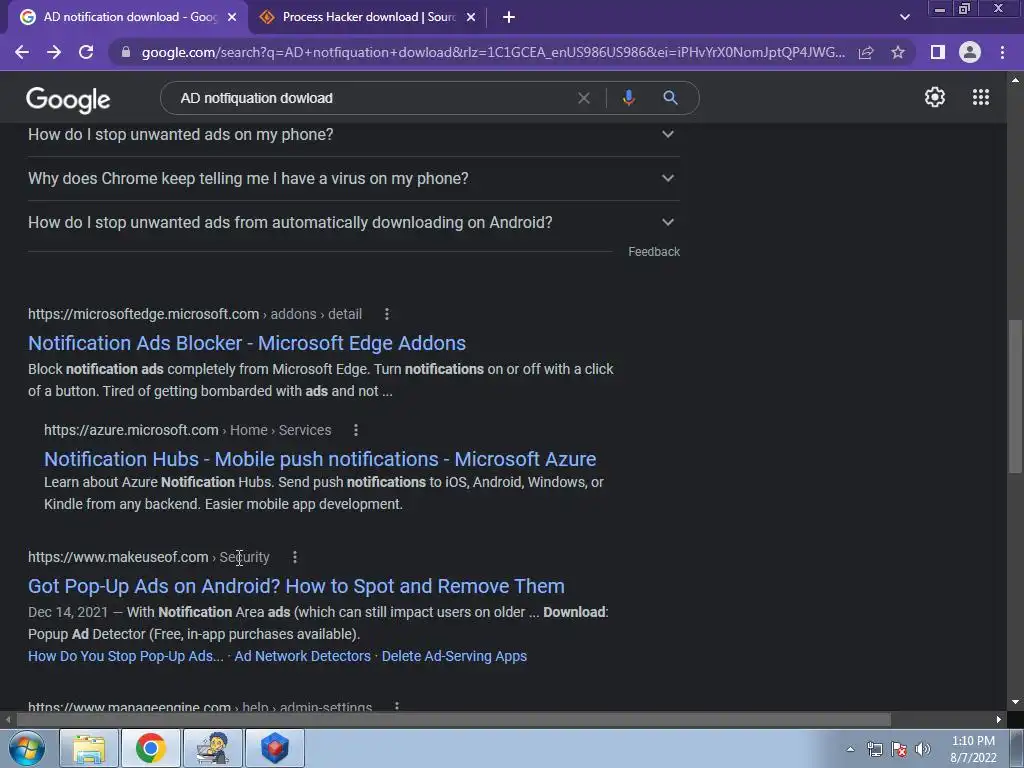Click the horizontal page scrollbar thumb
1024x768 pixels.
pos(453,720)
